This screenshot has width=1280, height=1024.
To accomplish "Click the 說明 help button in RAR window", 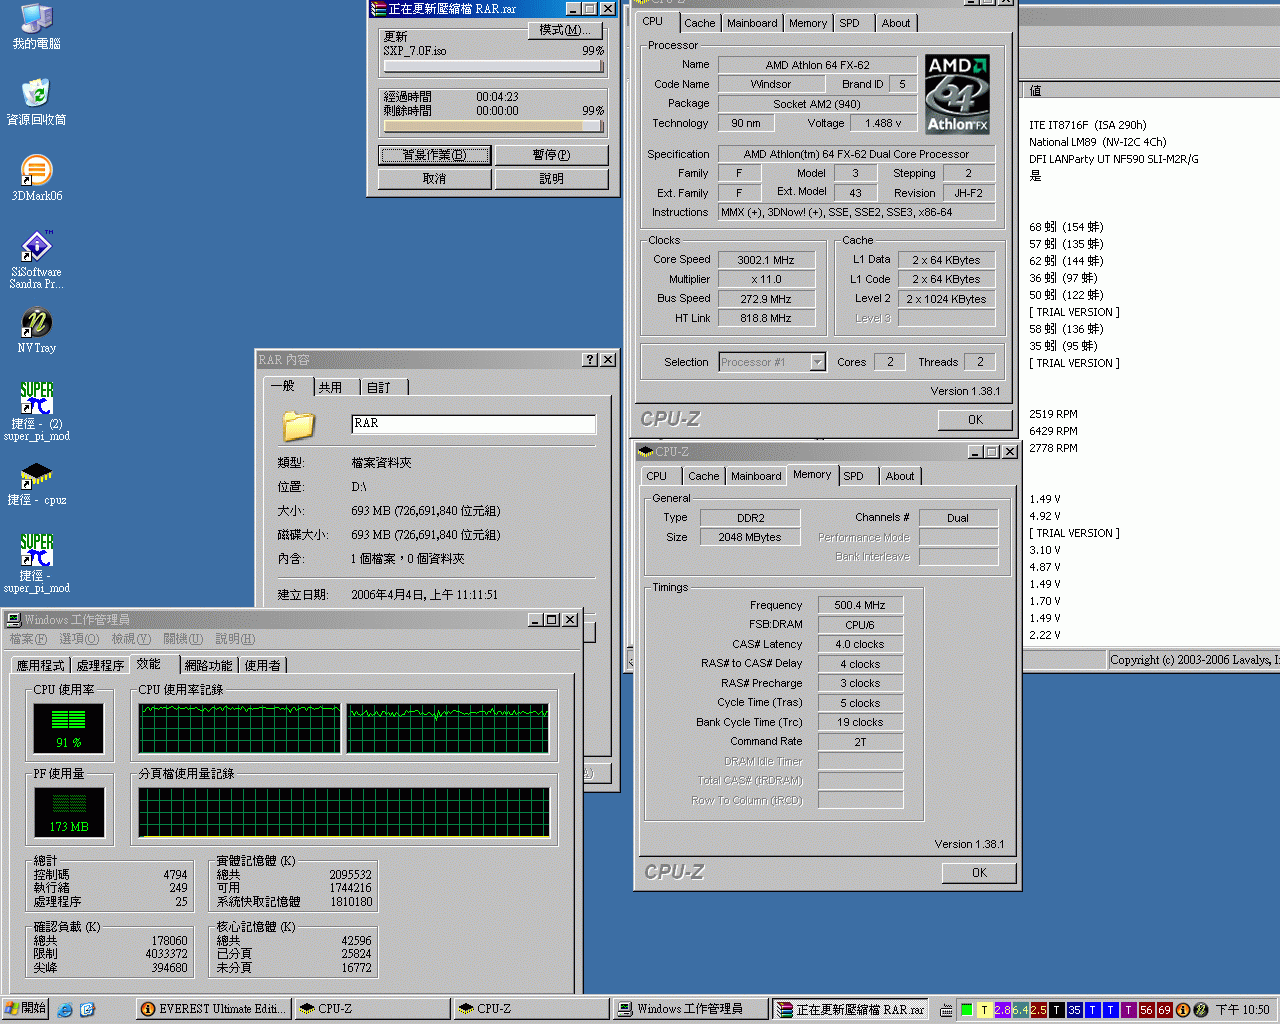I will tap(551, 179).
